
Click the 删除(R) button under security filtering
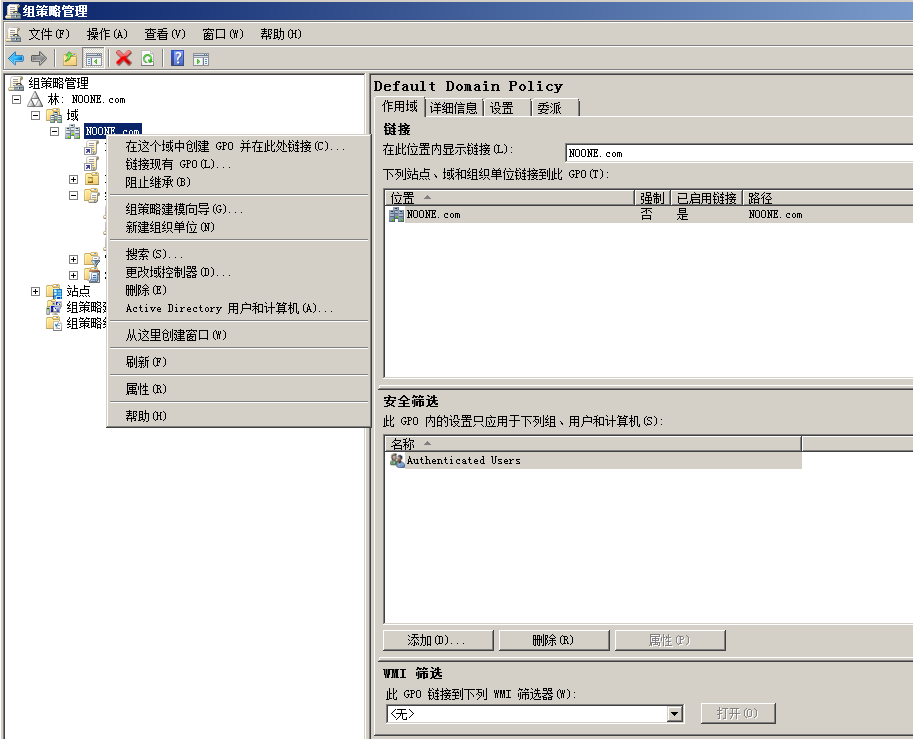pyautogui.click(x=554, y=640)
